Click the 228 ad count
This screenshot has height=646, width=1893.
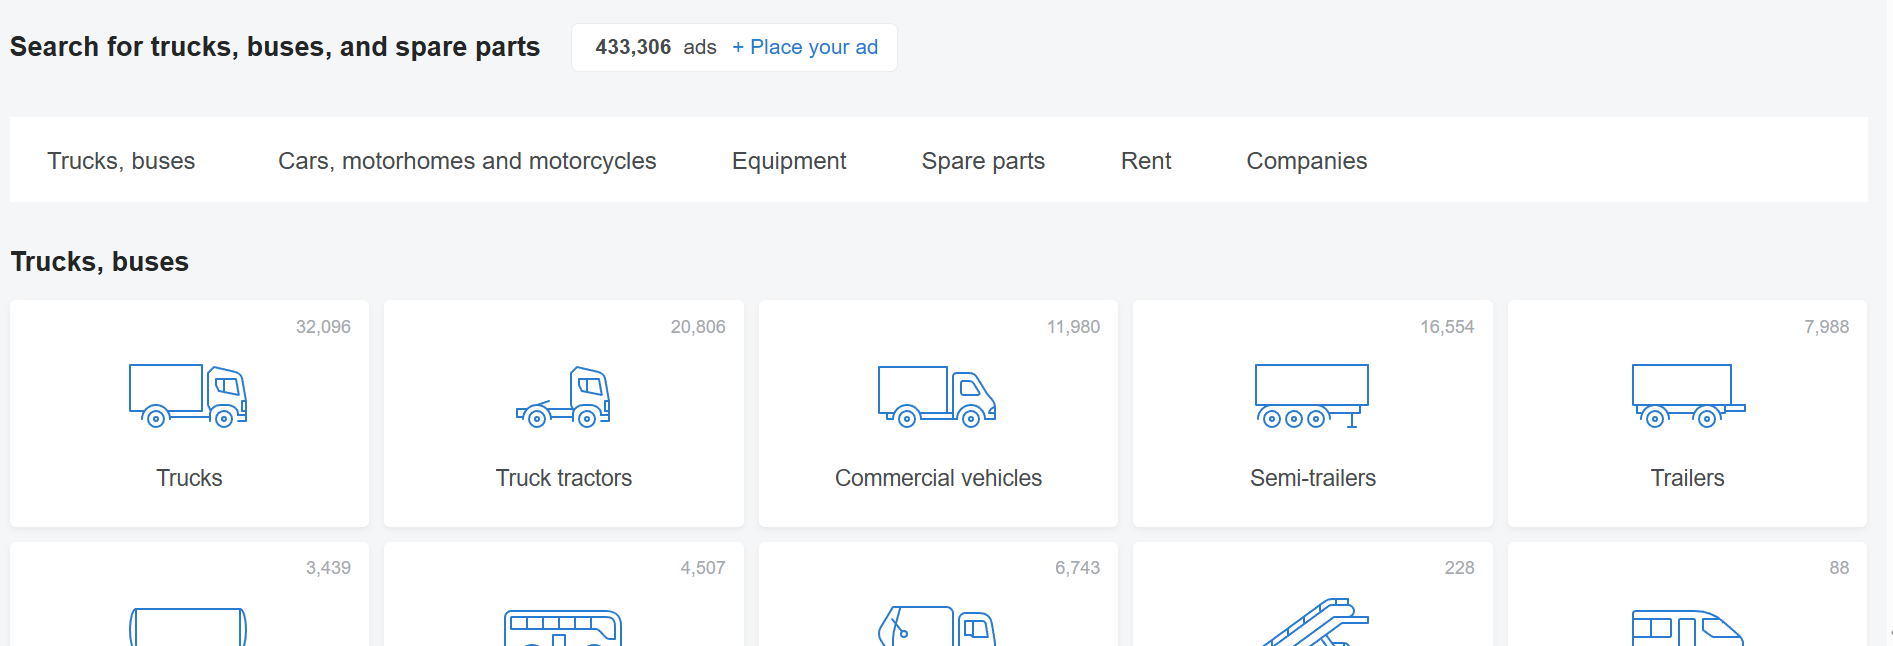tap(1459, 568)
